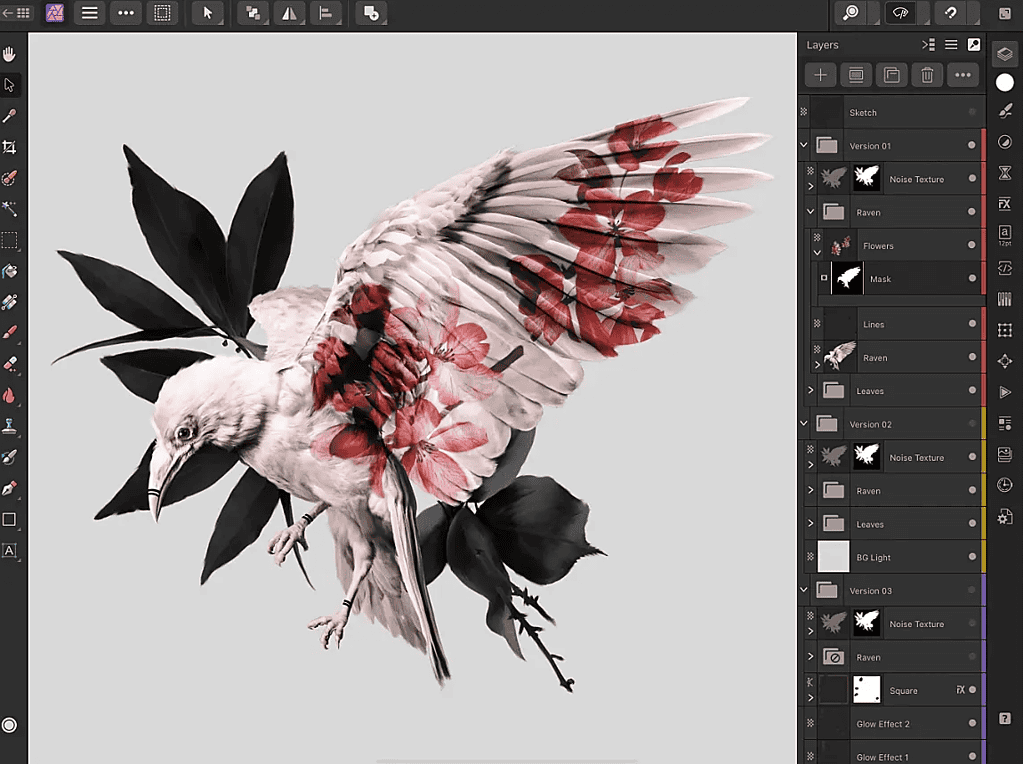
Task: Hide the BG Light layer
Action: tap(972, 557)
